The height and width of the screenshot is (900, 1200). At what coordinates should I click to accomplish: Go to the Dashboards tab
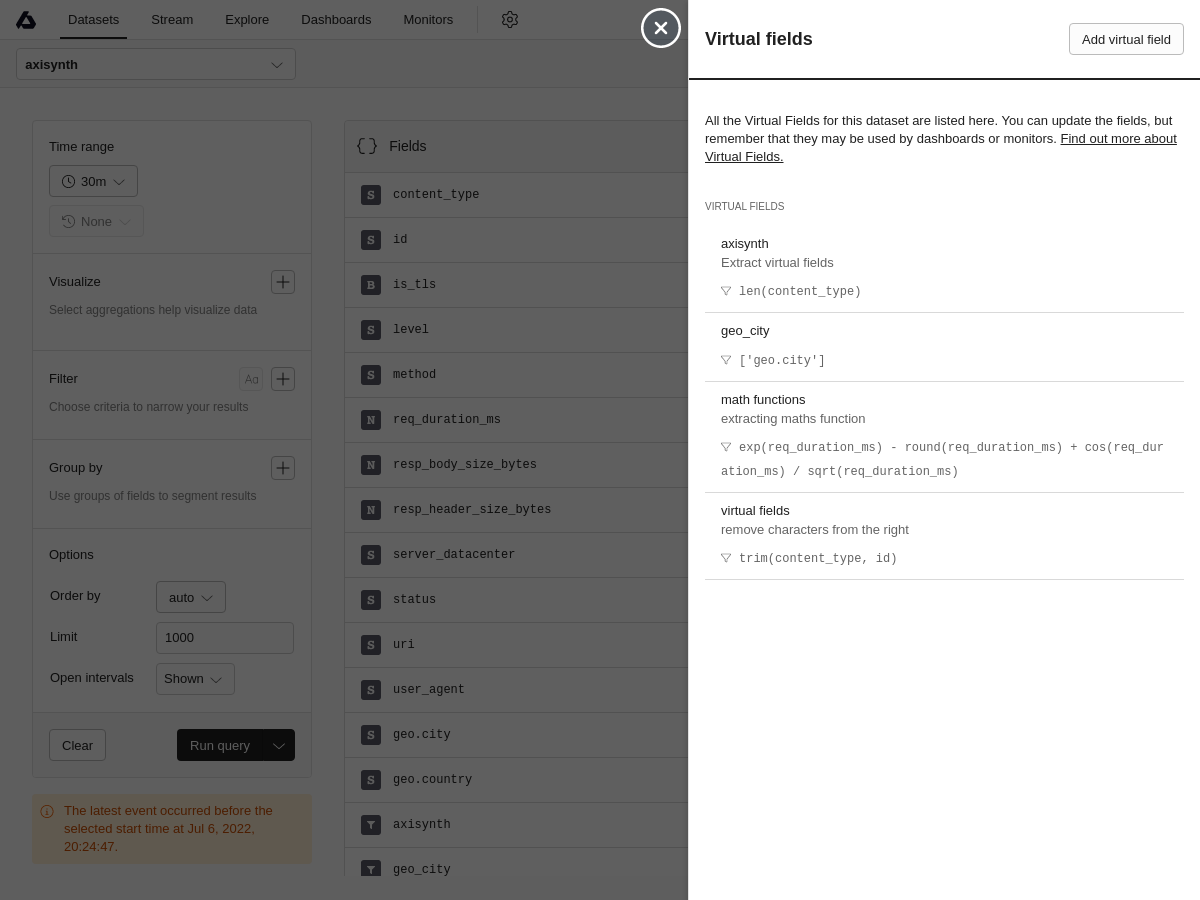(336, 20)
